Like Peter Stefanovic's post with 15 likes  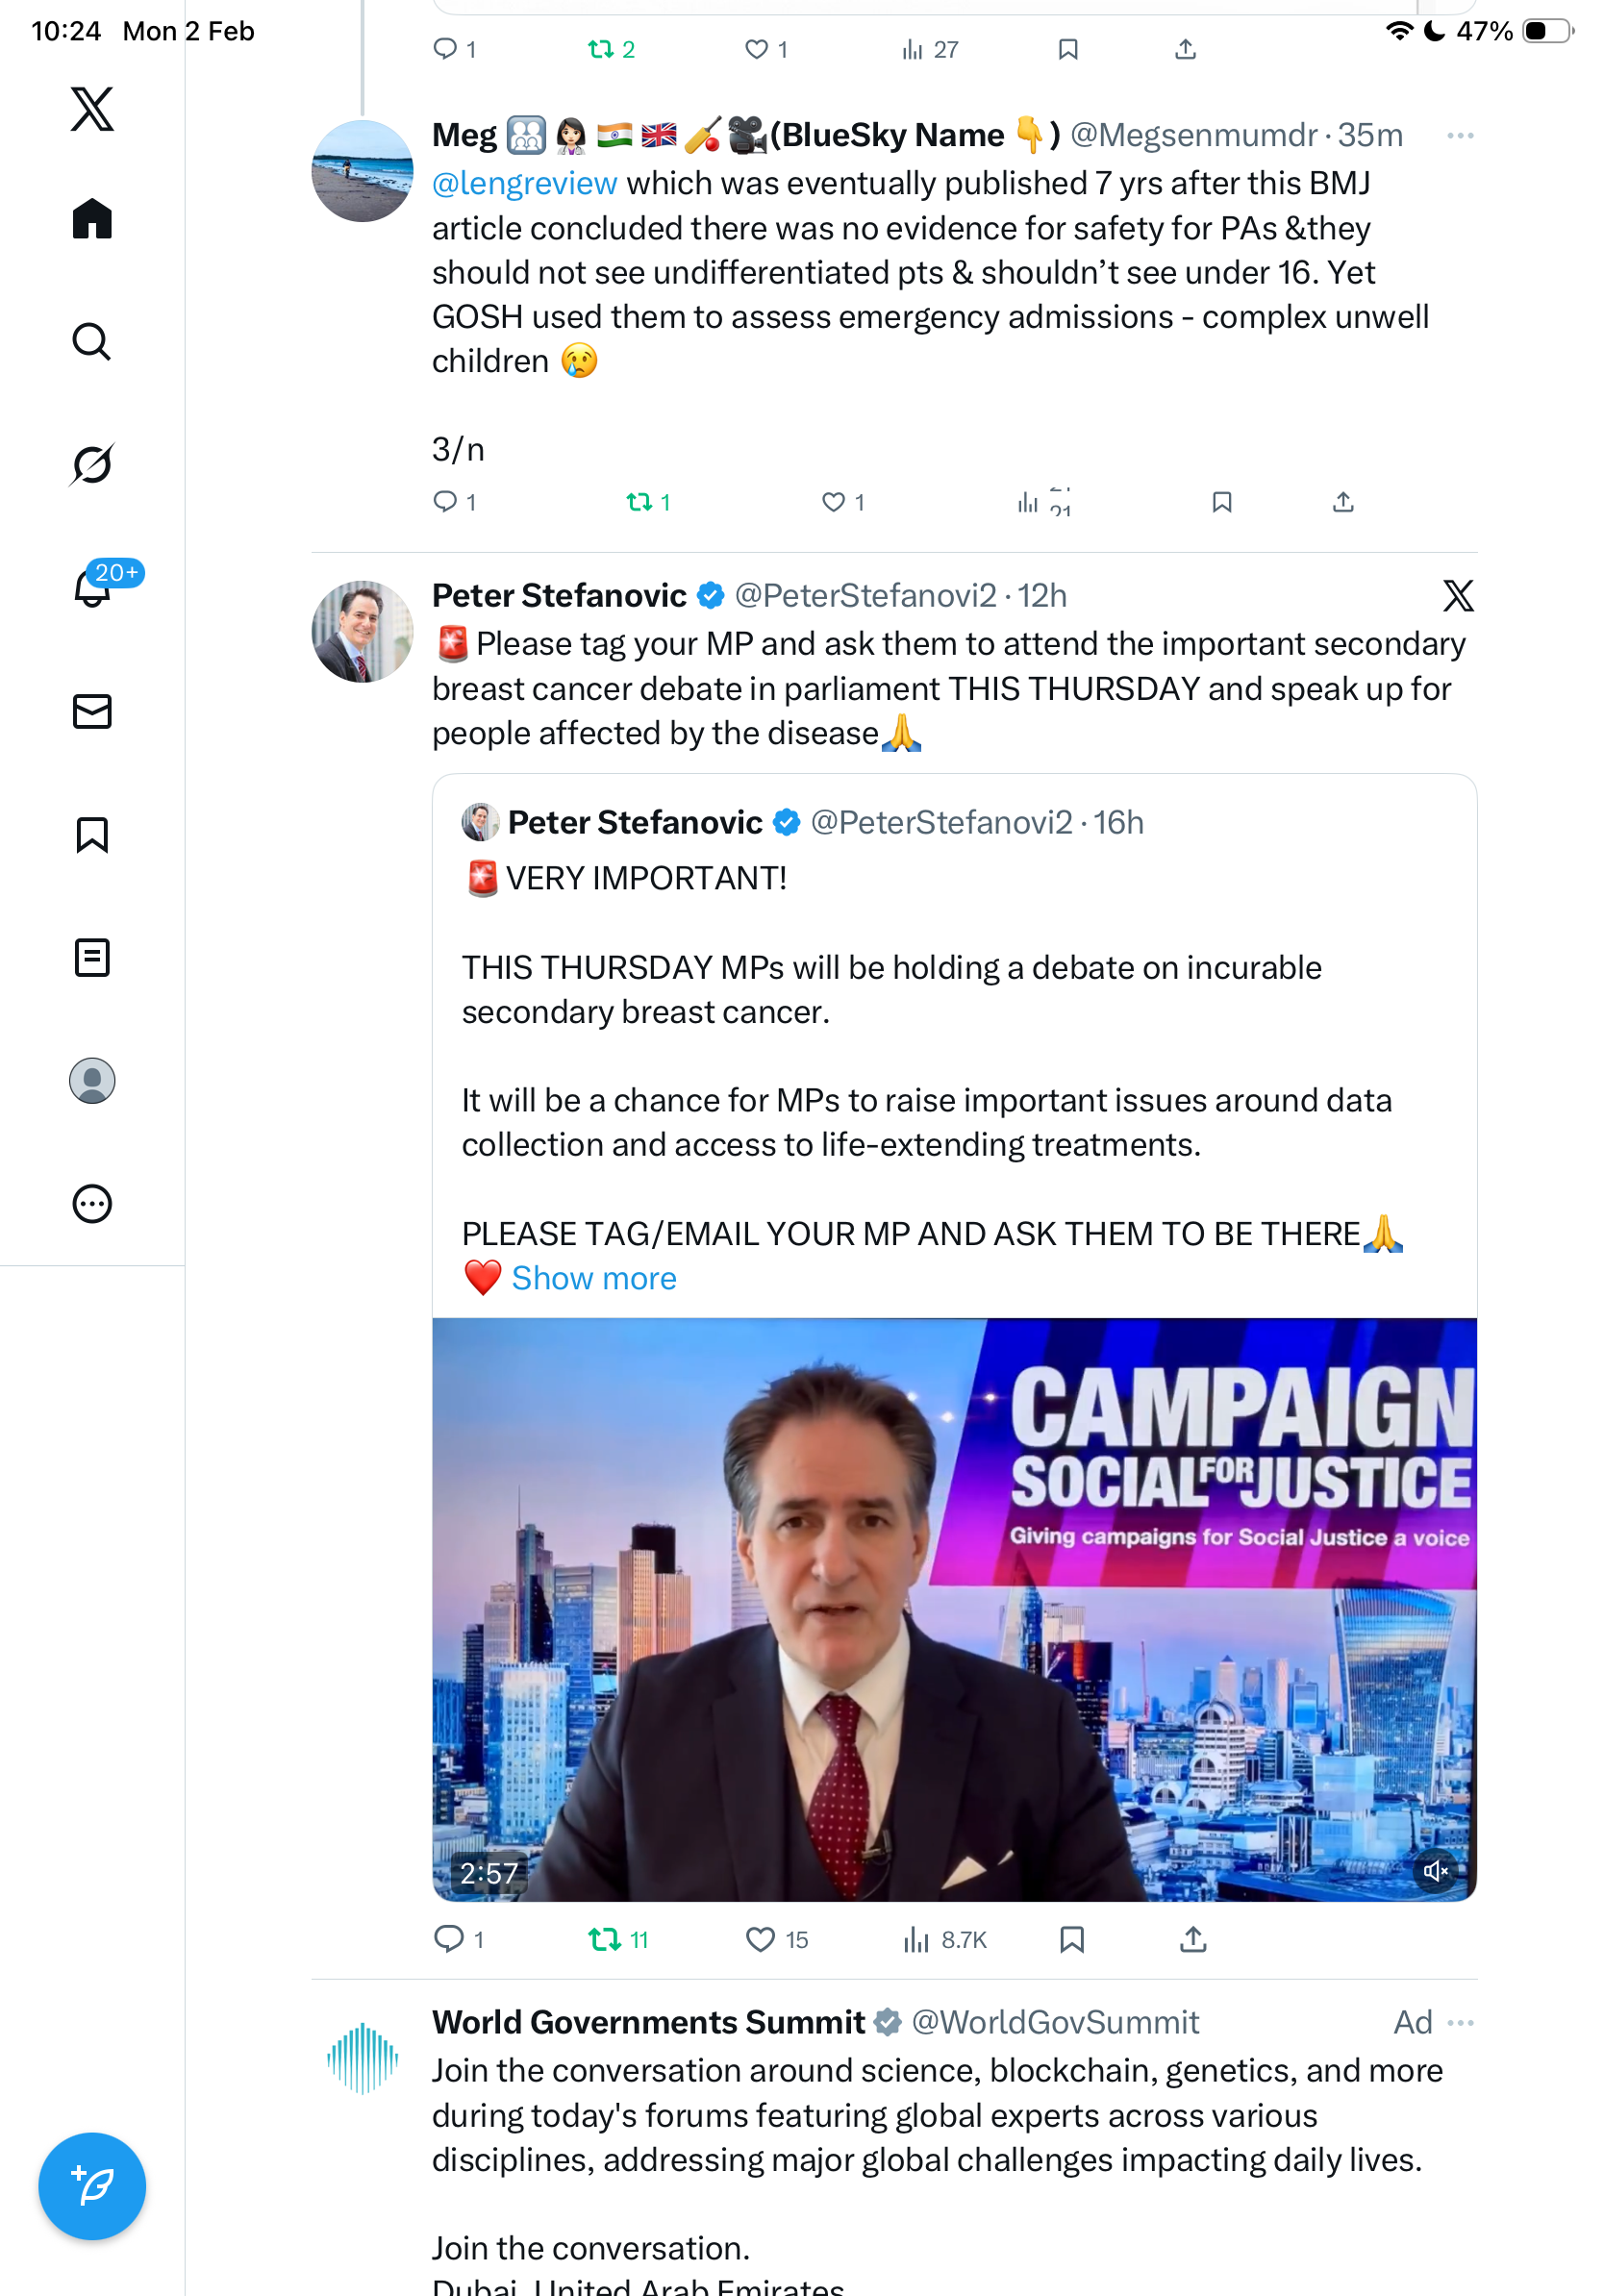(761, 1940)
